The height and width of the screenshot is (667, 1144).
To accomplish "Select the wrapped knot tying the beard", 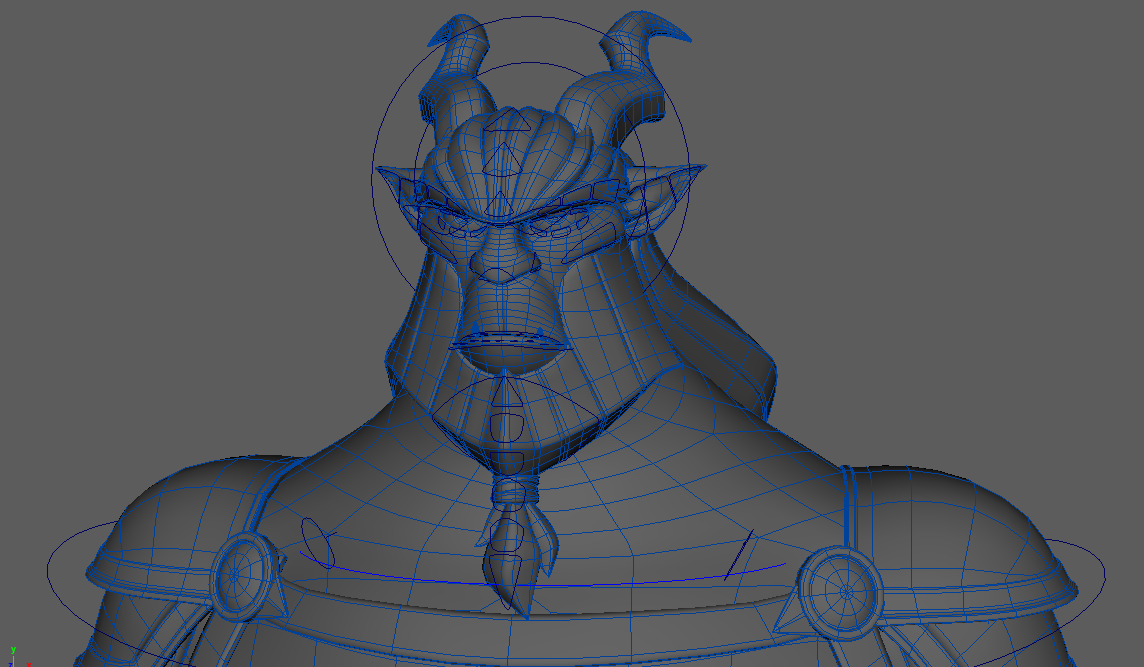I will coord(513,491).
